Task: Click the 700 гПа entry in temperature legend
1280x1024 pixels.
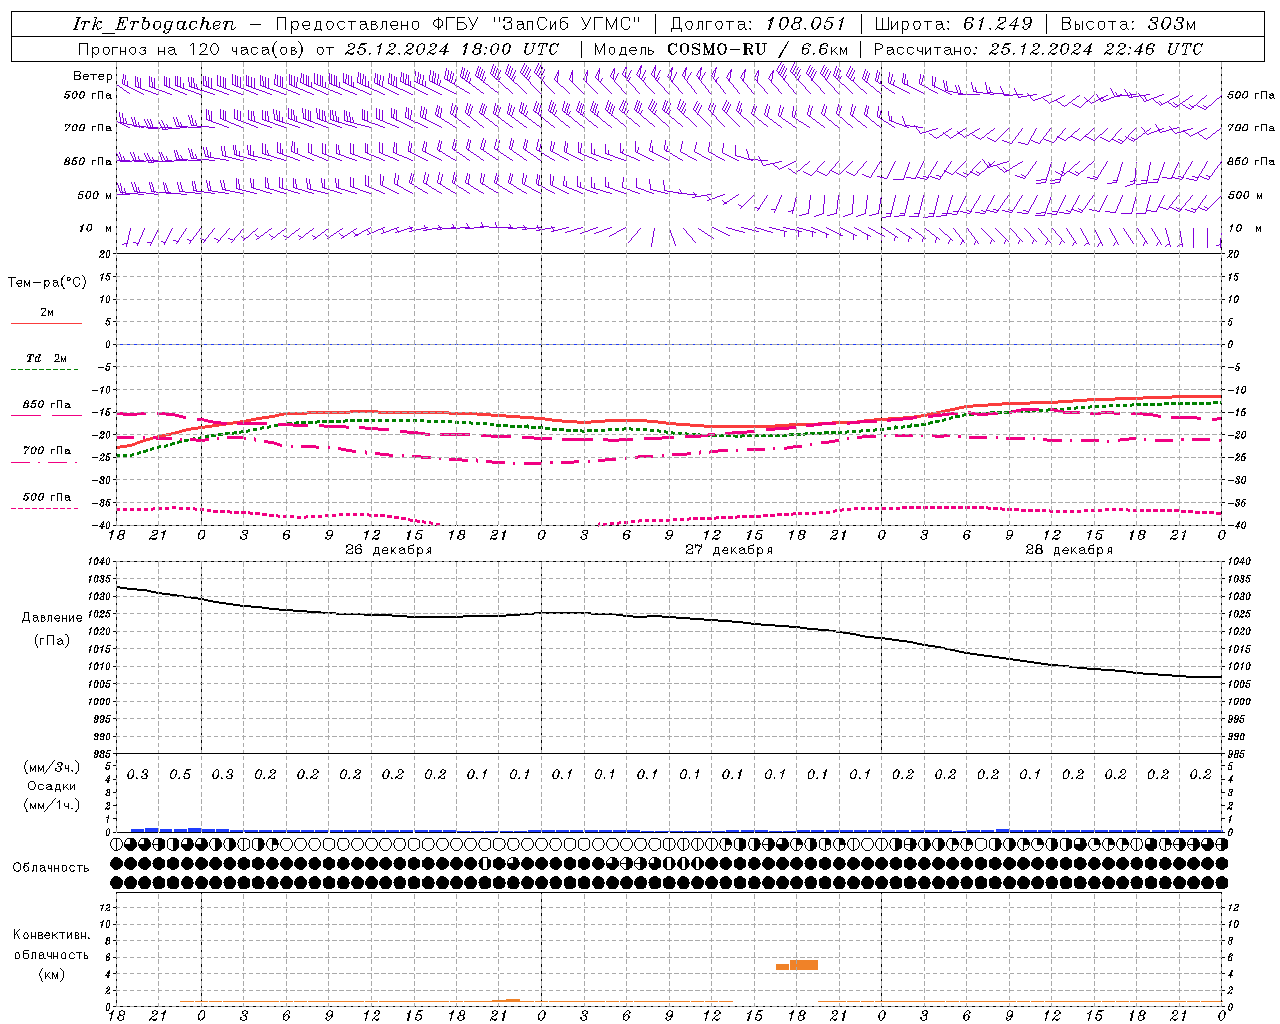Action: tap(46, 451)
